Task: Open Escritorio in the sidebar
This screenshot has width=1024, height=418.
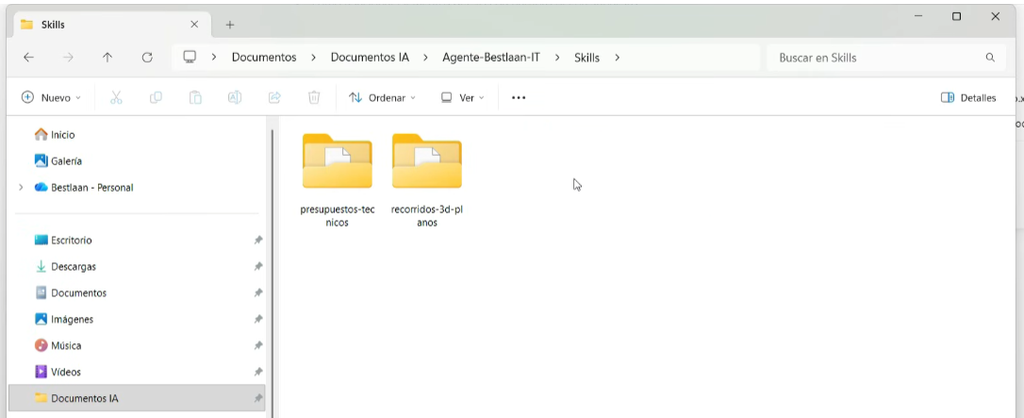Action: coord(72,240)
